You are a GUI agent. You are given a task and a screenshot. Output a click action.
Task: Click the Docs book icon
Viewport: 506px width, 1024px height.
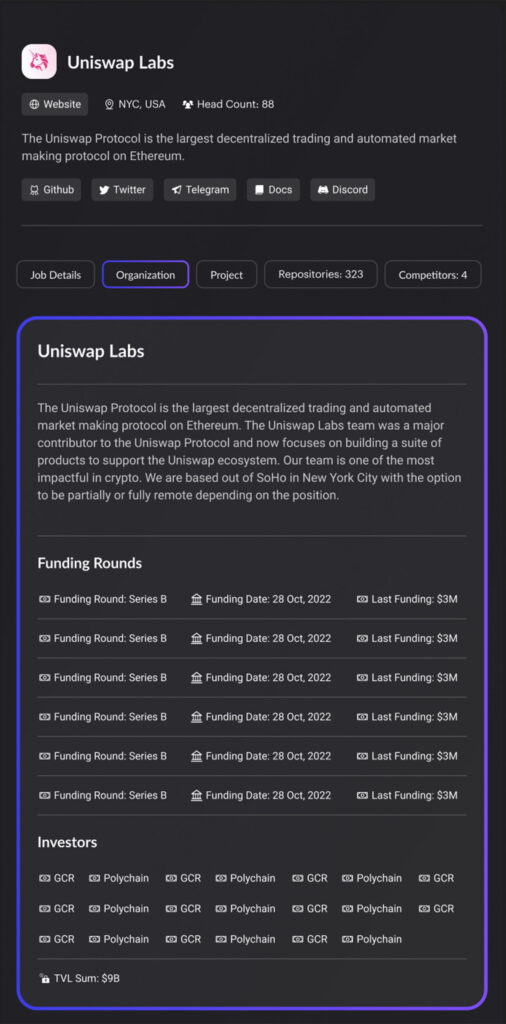259,190
